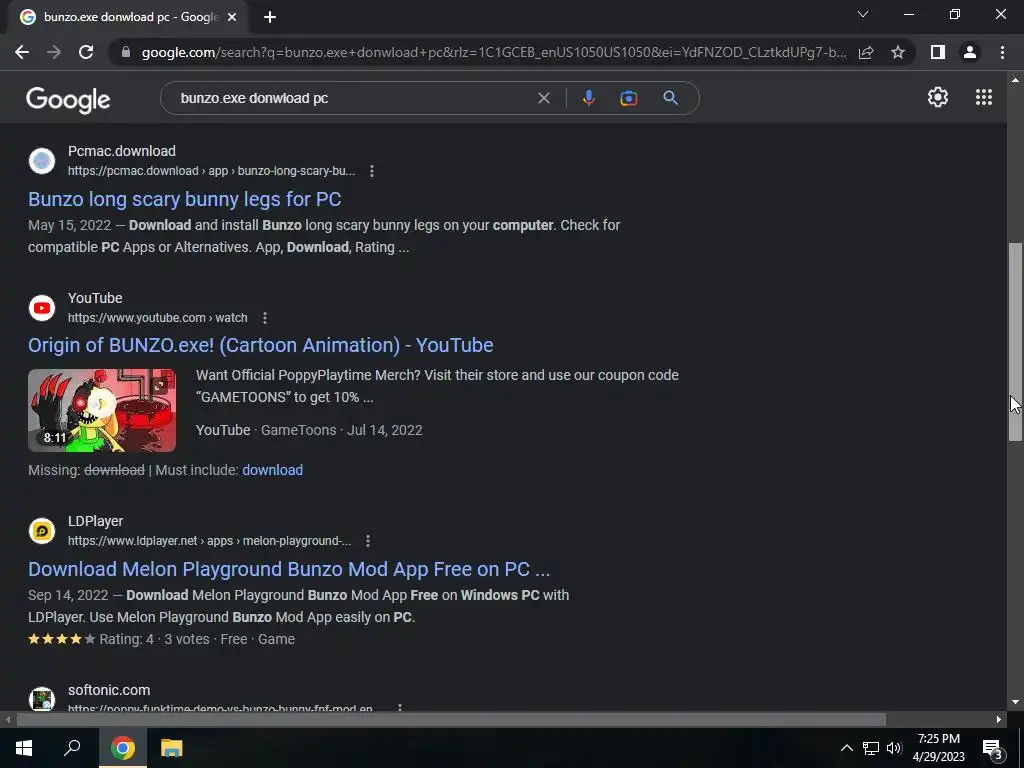Image resolution: width=1024 pixels, height=768 pixels.
Task: Open Windows taskbar search
Action: pos(72,748)
